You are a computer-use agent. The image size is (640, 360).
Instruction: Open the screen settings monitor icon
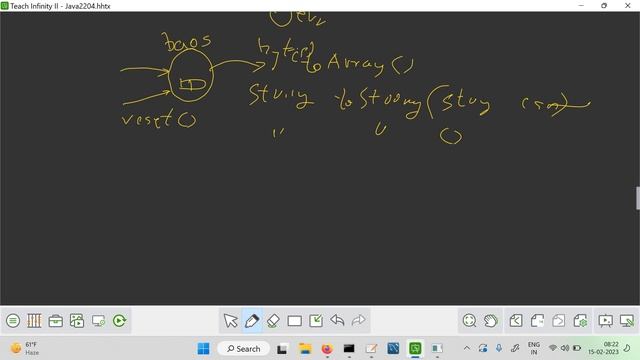tap(98, 321)
